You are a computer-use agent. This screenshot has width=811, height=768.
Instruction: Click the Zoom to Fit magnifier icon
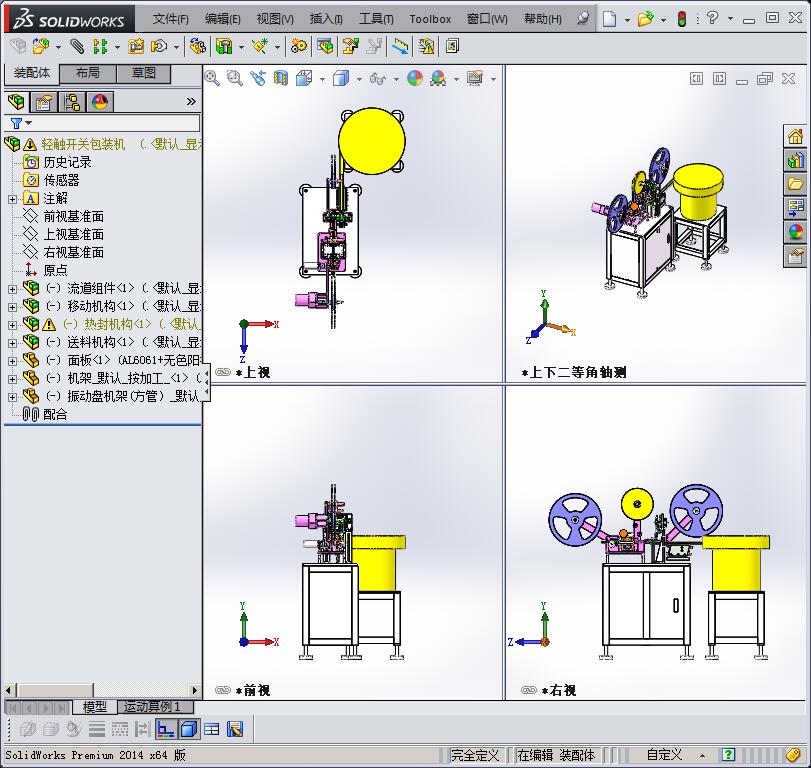212,79
